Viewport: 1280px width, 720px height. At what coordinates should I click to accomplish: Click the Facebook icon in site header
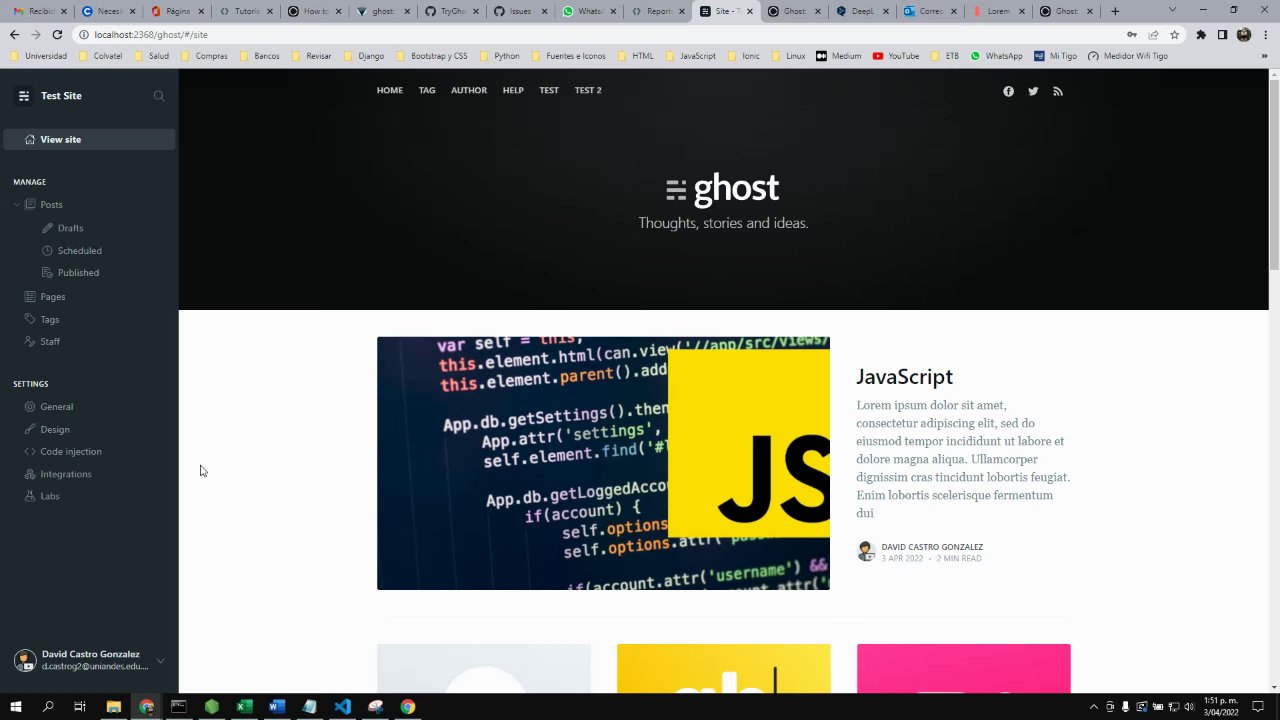1008,91
